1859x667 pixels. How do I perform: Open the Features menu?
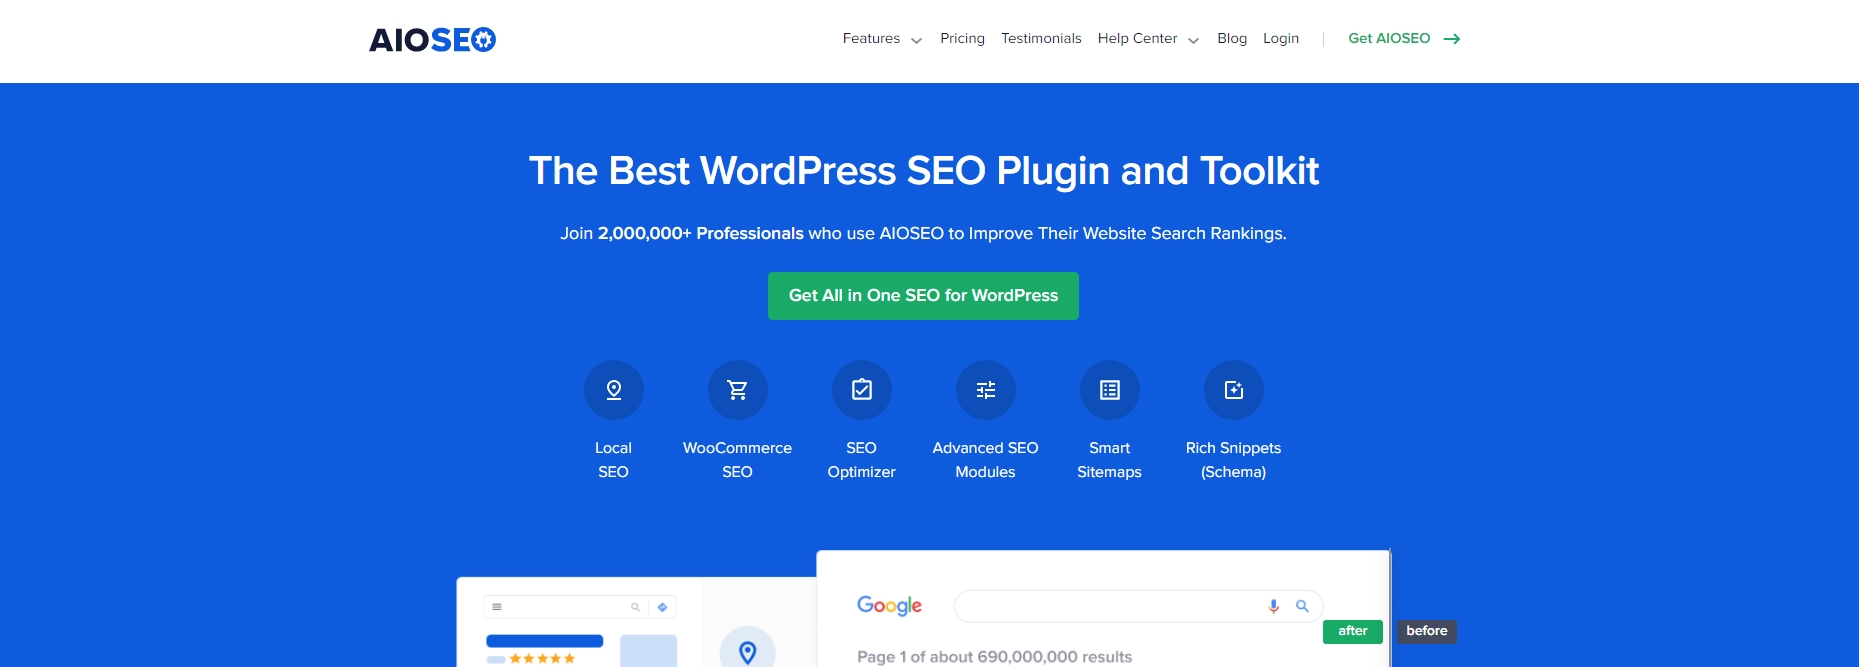[x=871, y=39]
